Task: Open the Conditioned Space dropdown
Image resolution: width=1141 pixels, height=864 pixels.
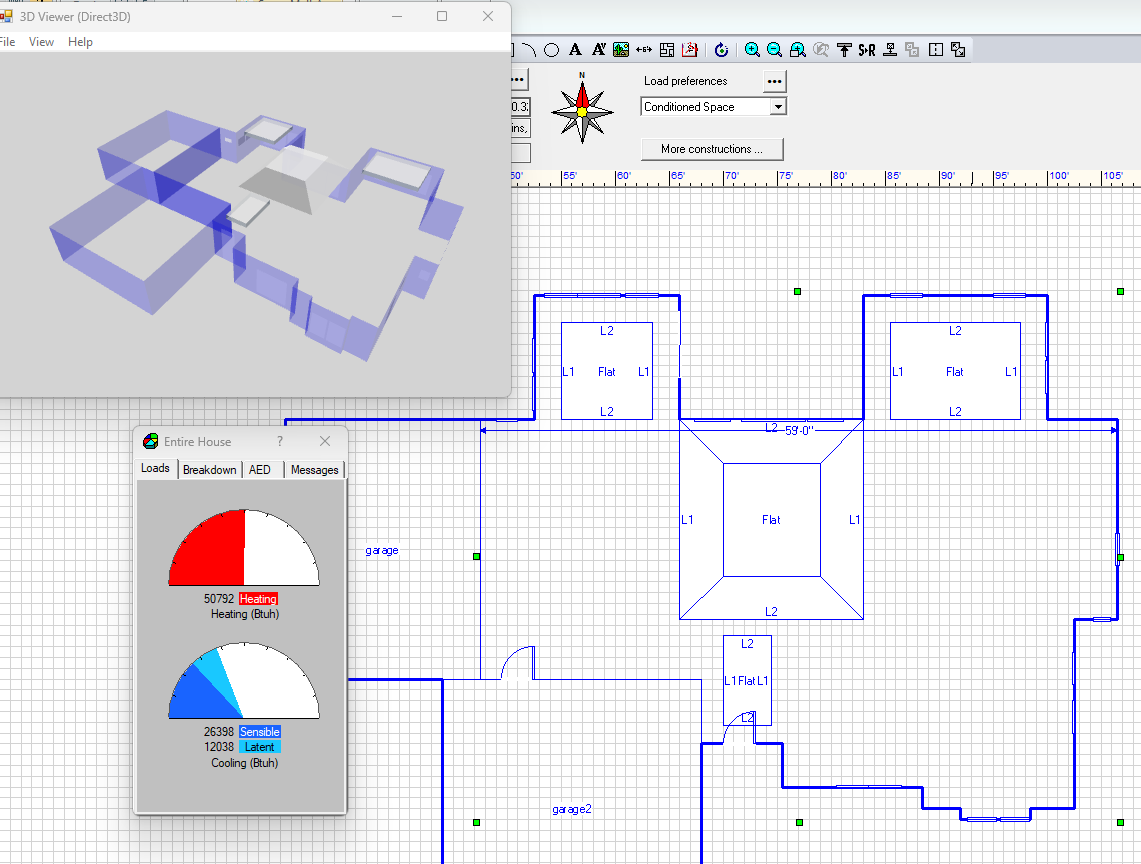Action: (x=777, y=107)
